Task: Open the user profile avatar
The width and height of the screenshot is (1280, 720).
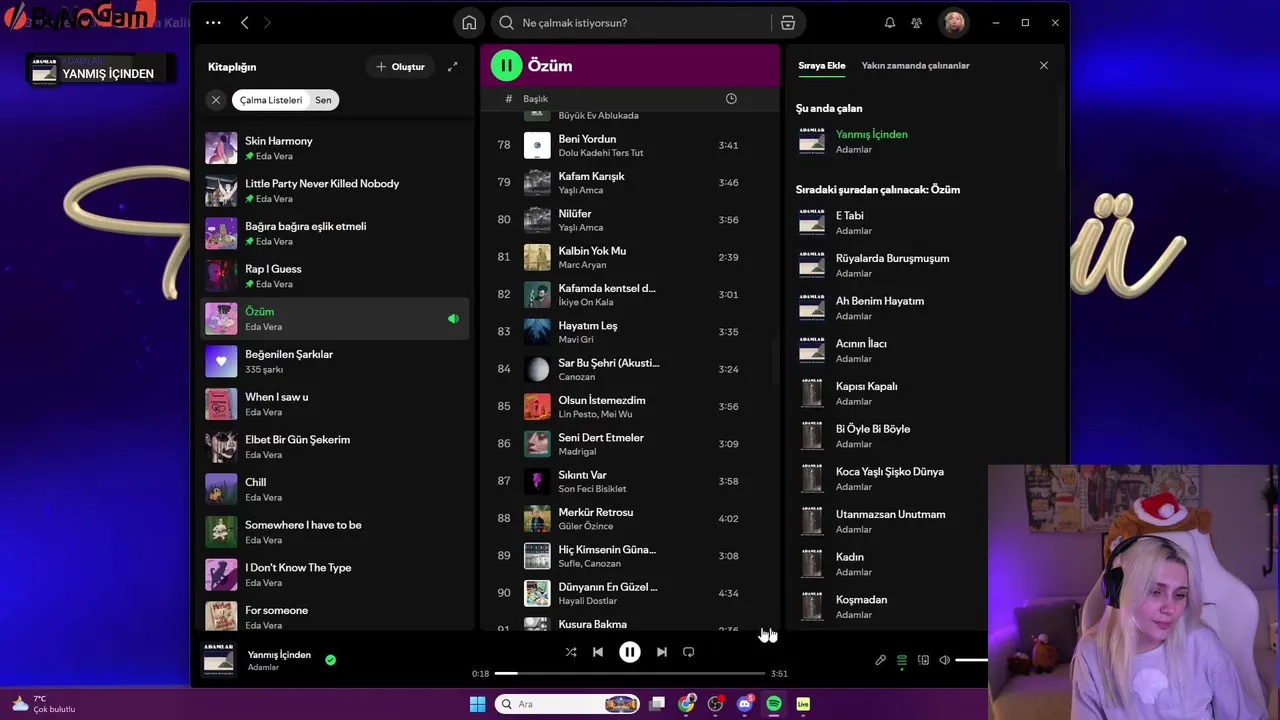Action: click(x=954, y=23)
